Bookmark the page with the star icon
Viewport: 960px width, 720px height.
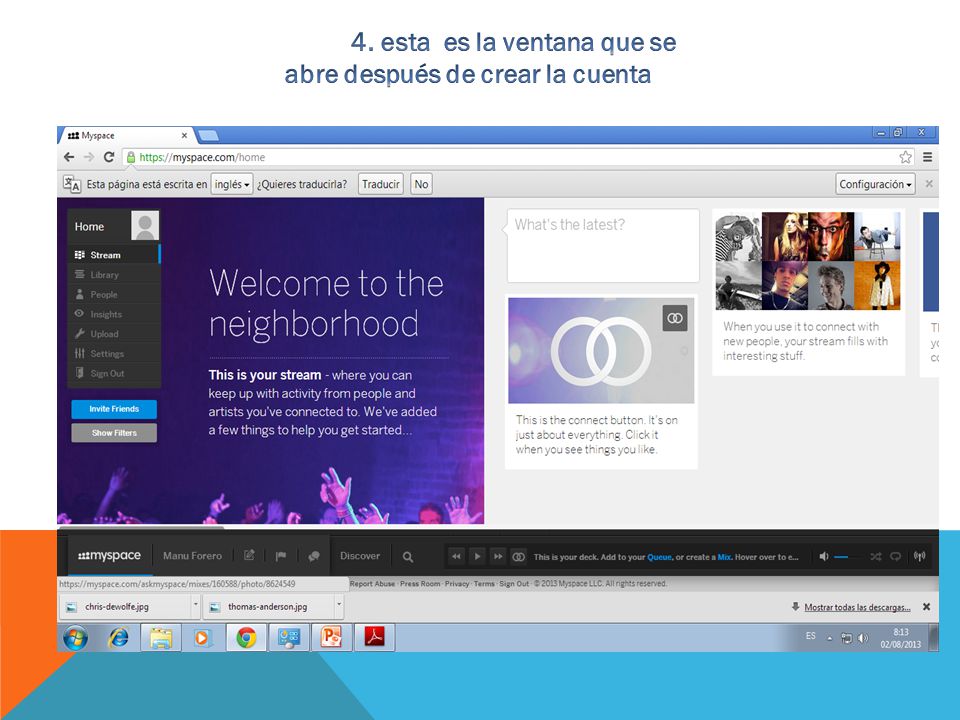point(906,157)
